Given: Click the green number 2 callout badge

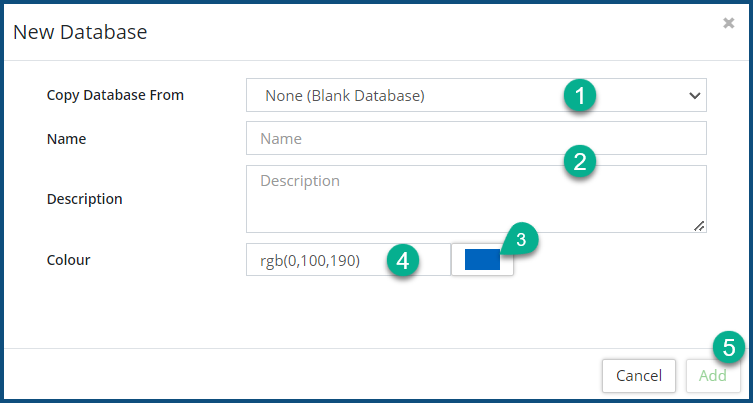Looking at the screenshot, I should [x=580, y=160].
